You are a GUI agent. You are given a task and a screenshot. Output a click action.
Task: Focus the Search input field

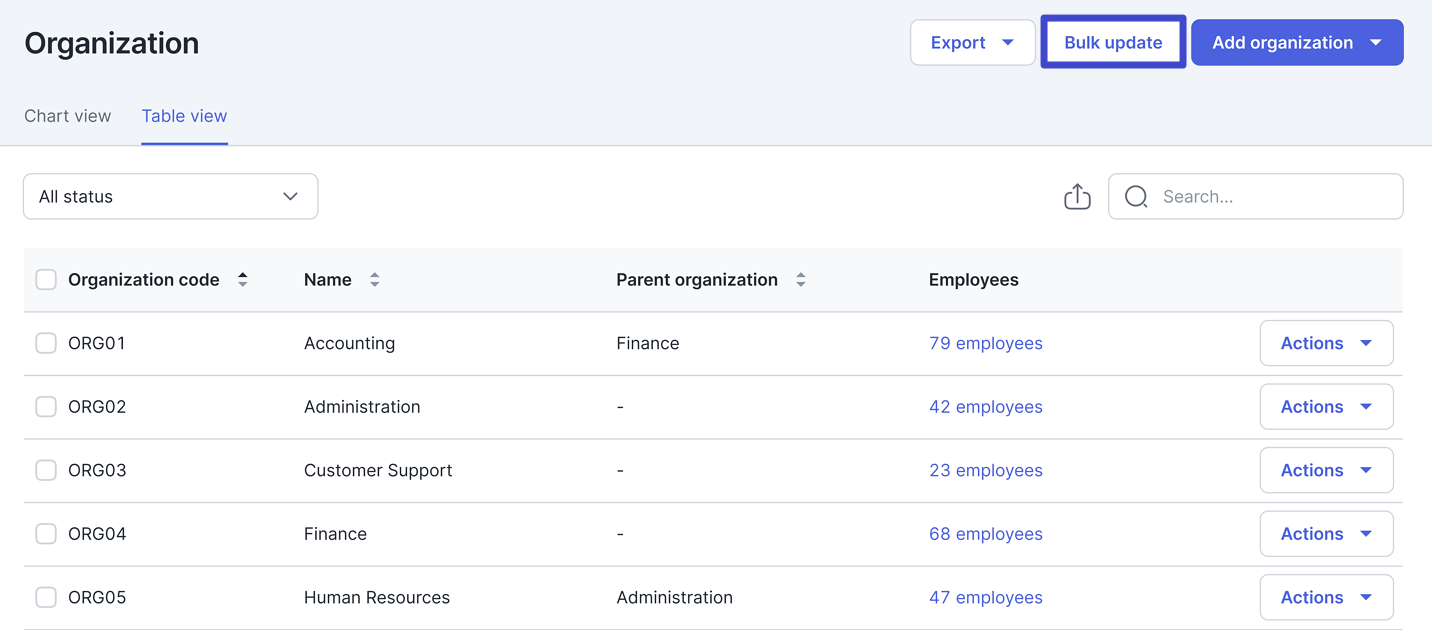[x=1255, y=197]
